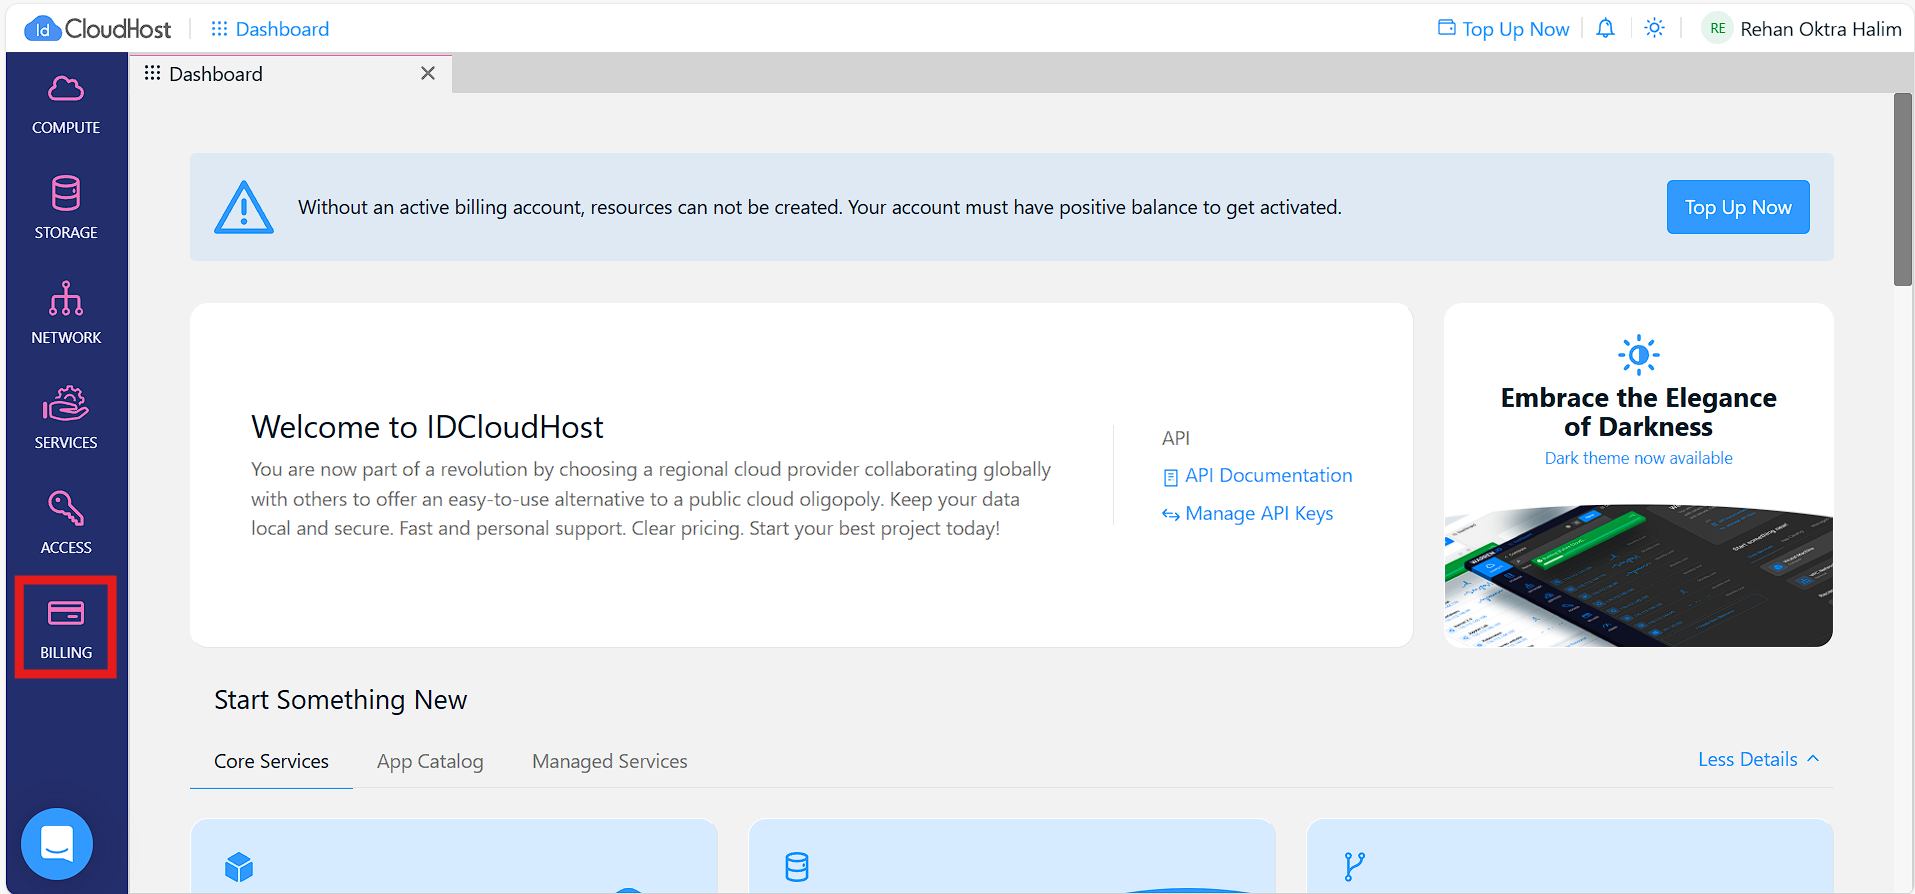Viewport: 1915px width, 894px height.
Task: Click the database icon on second service card
Action: pyautogui.click(x=797, y=866)
